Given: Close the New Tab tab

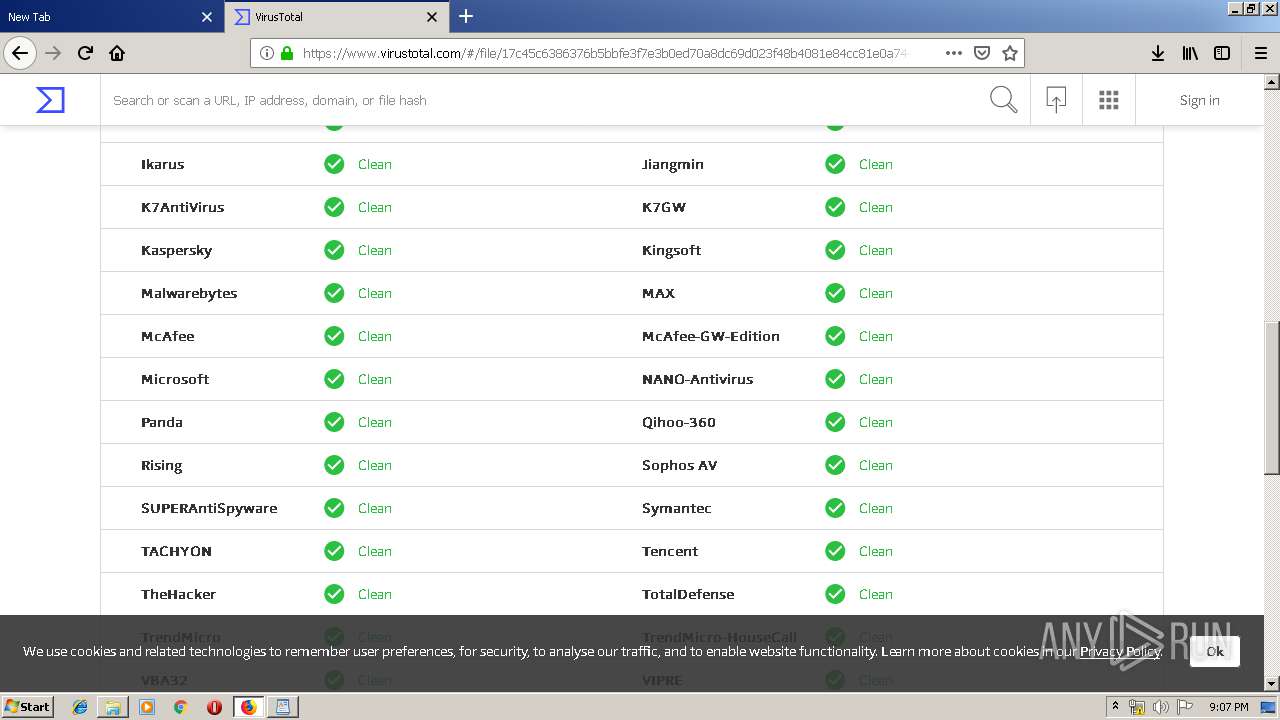Looking at the screenshot, I should click(207, 17).
